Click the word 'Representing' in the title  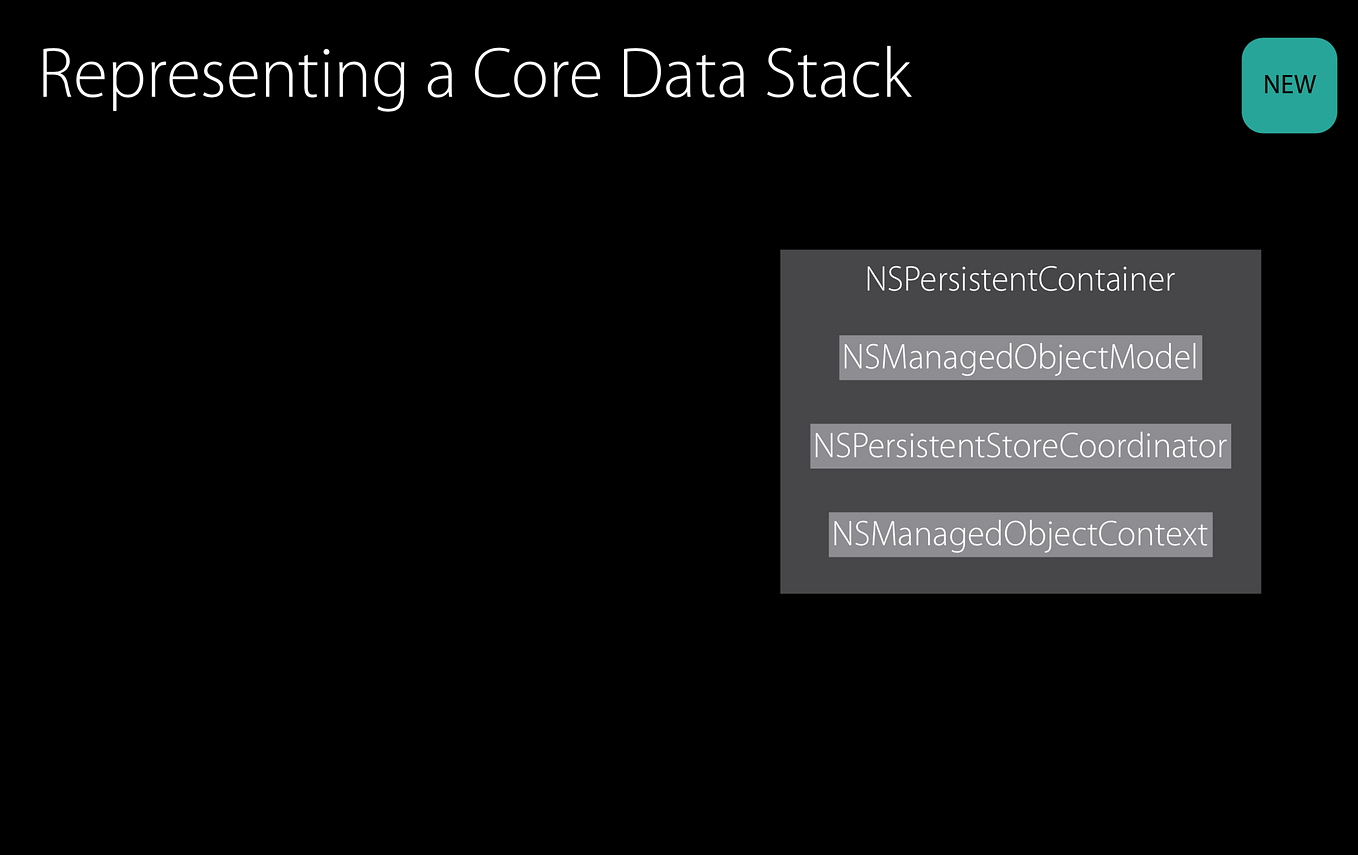[x=222, y=75]
